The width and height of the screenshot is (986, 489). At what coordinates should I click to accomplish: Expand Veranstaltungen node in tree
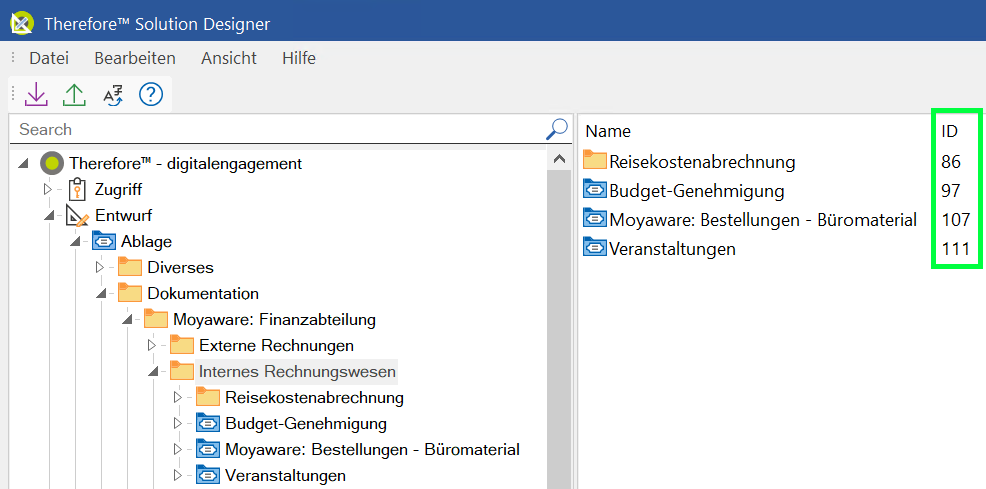pyautogui.click(x=178, y=475)
